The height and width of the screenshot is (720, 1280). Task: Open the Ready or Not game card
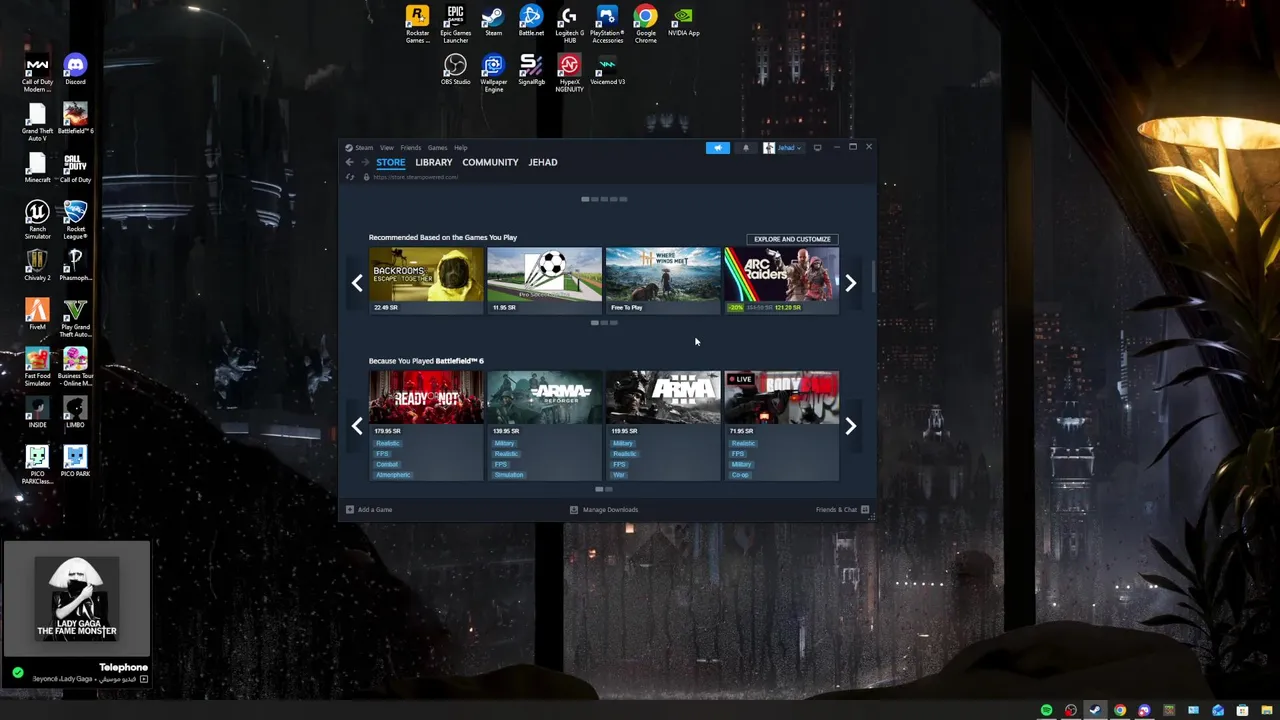click(426, 426)
